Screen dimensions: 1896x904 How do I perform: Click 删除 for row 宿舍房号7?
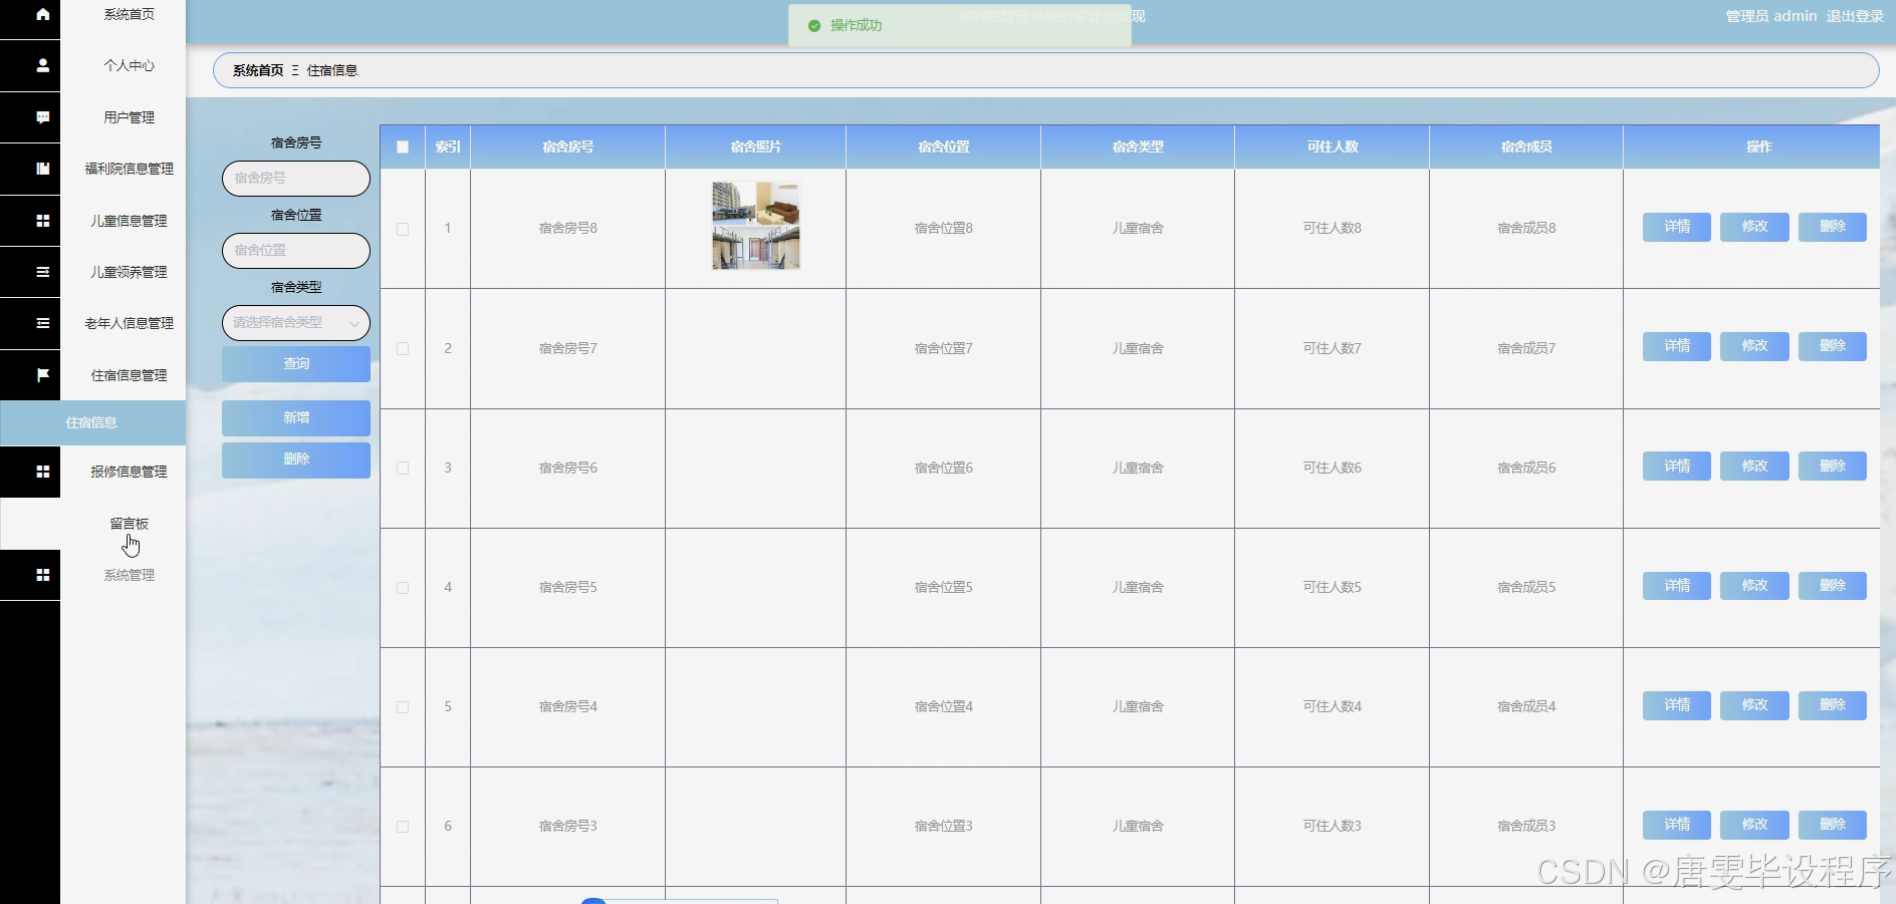1832,346
